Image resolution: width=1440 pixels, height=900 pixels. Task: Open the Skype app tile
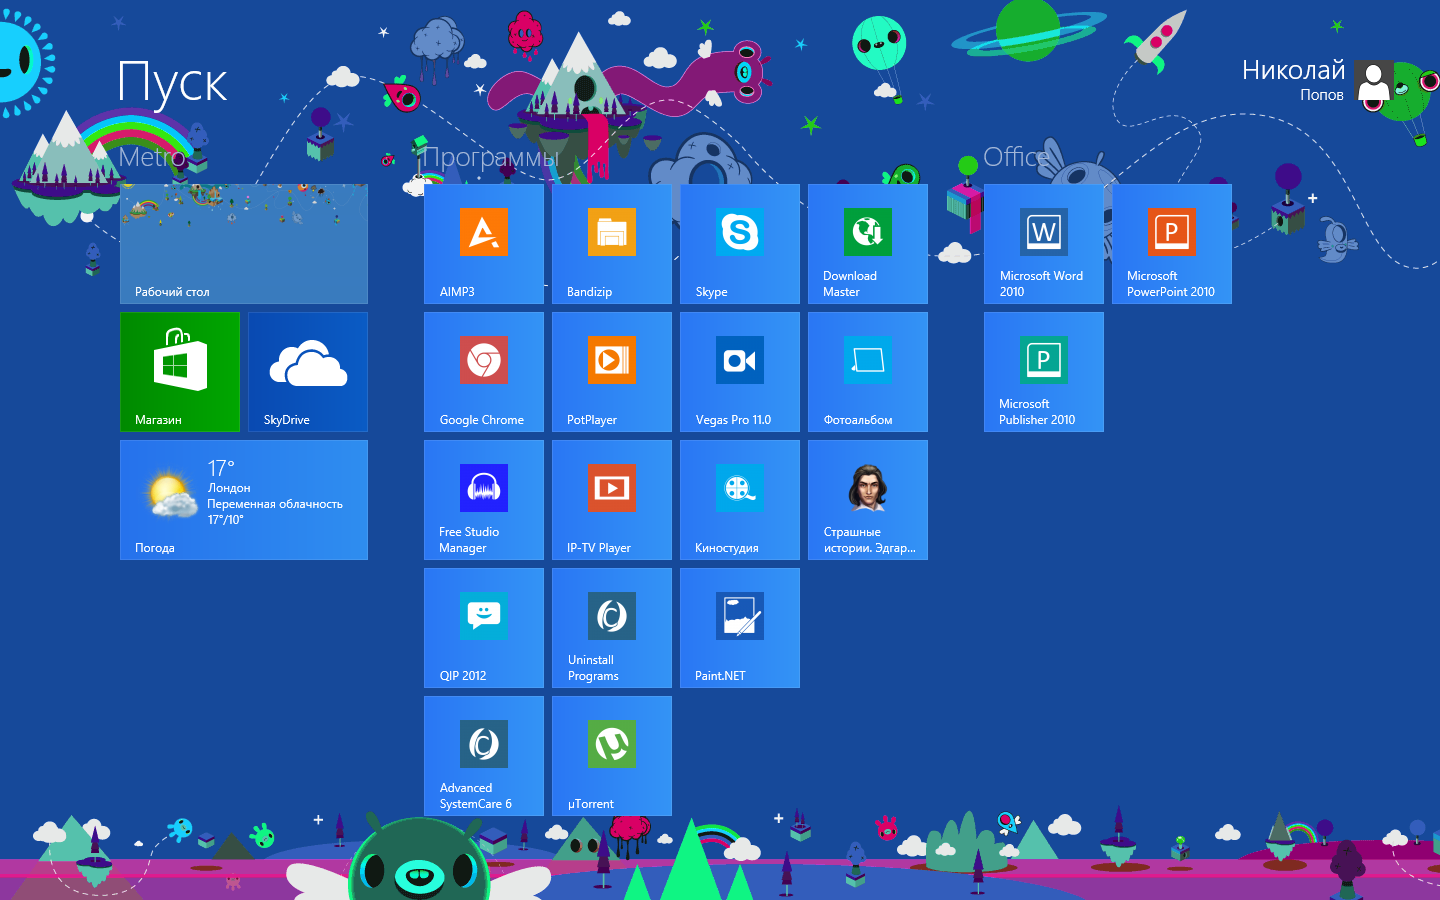(740, 244)
